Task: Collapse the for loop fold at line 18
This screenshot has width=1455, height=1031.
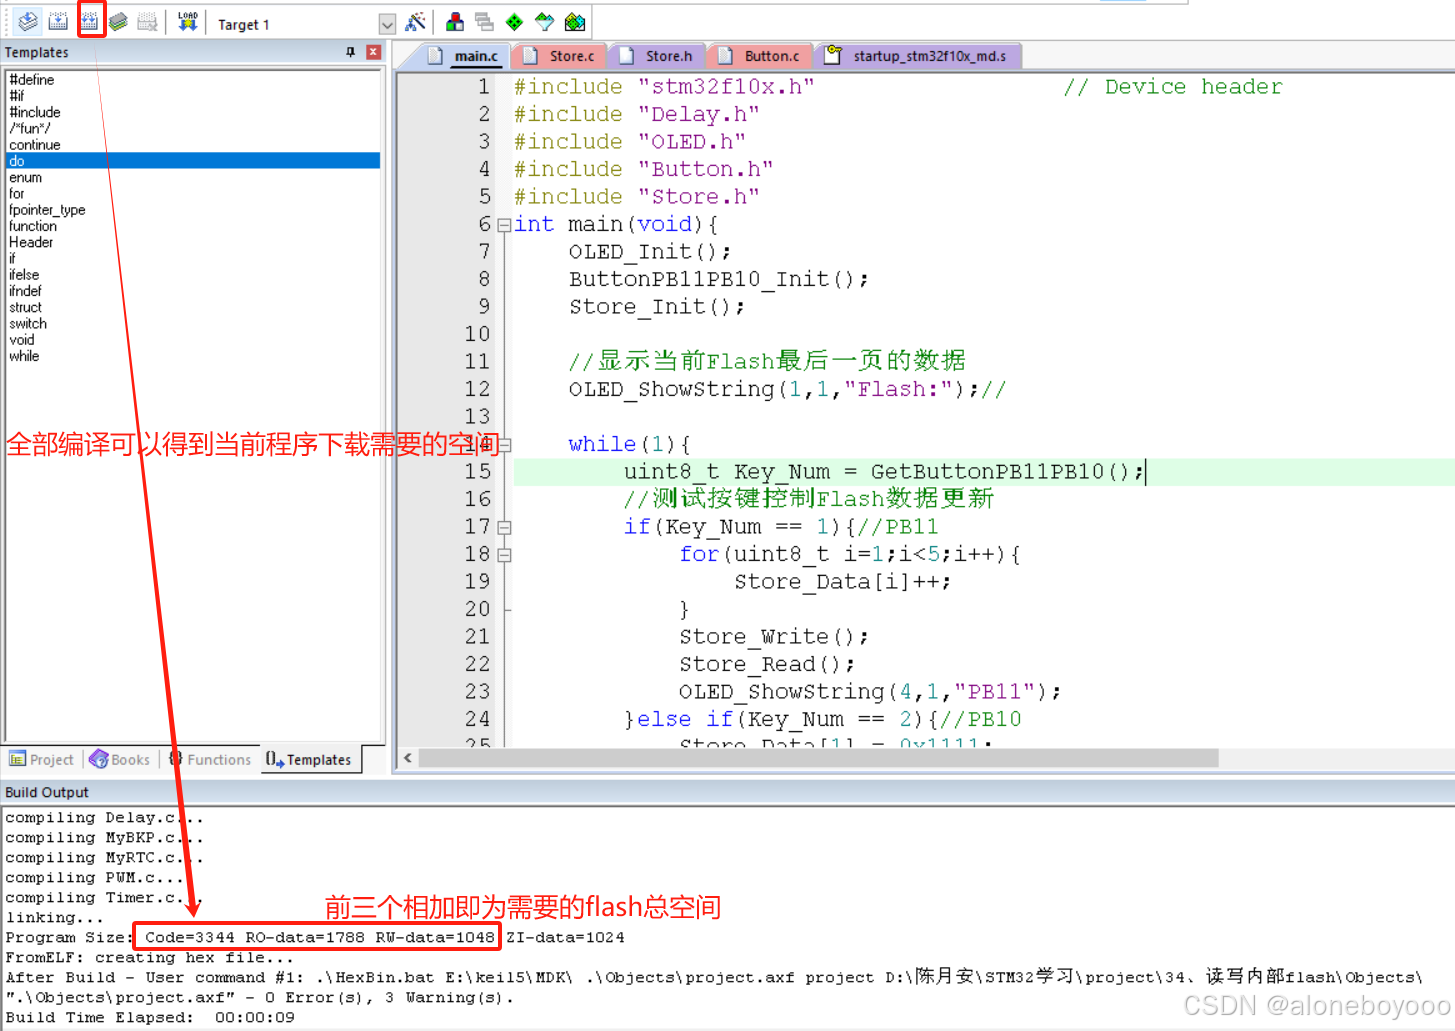Action: point(505,555)
